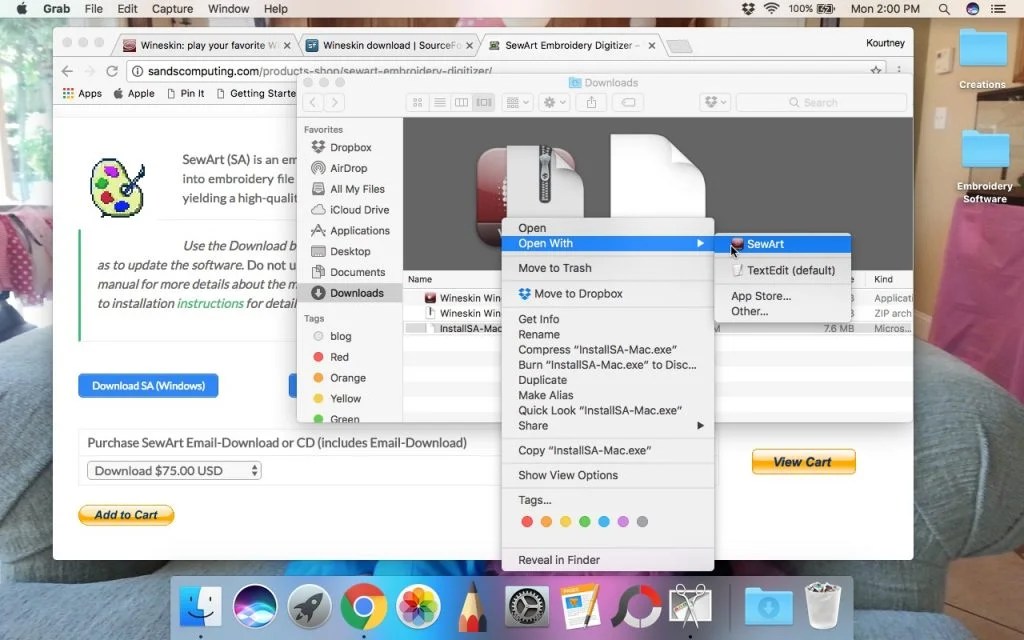Click the Edit Tags button in the toolbar

click(x=630, y=102)
